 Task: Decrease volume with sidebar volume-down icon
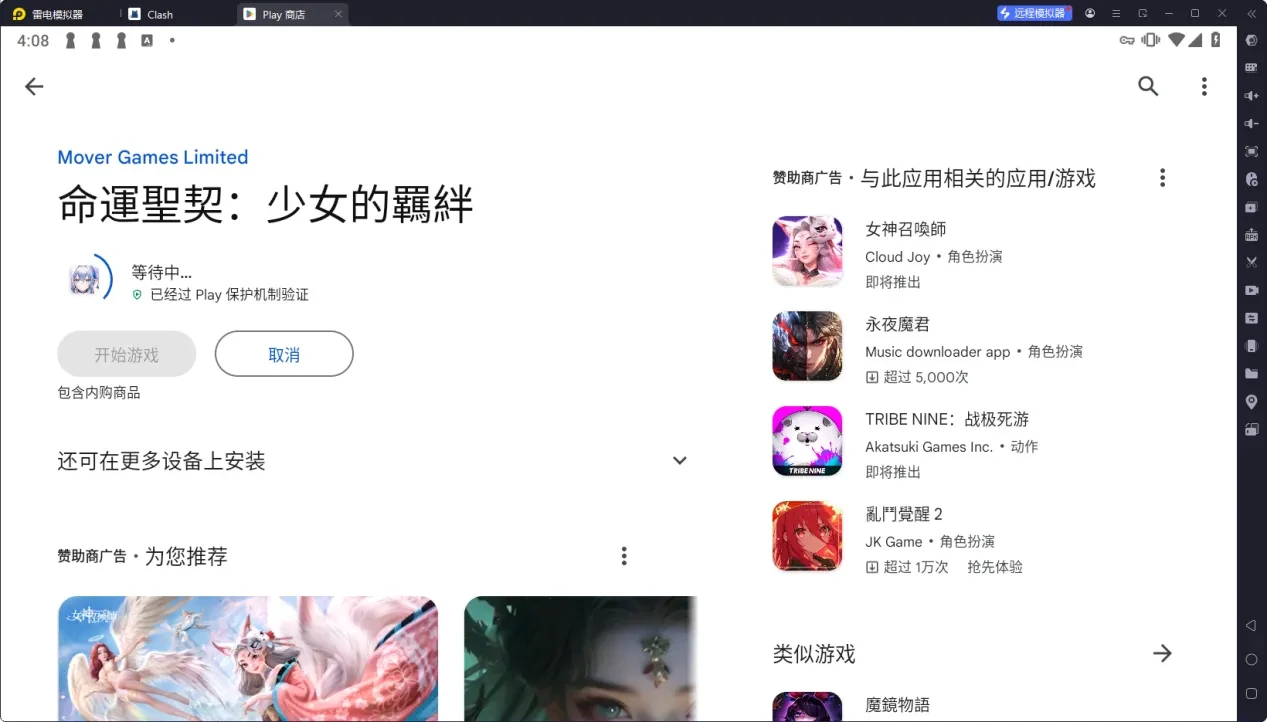coord(1251,124)
